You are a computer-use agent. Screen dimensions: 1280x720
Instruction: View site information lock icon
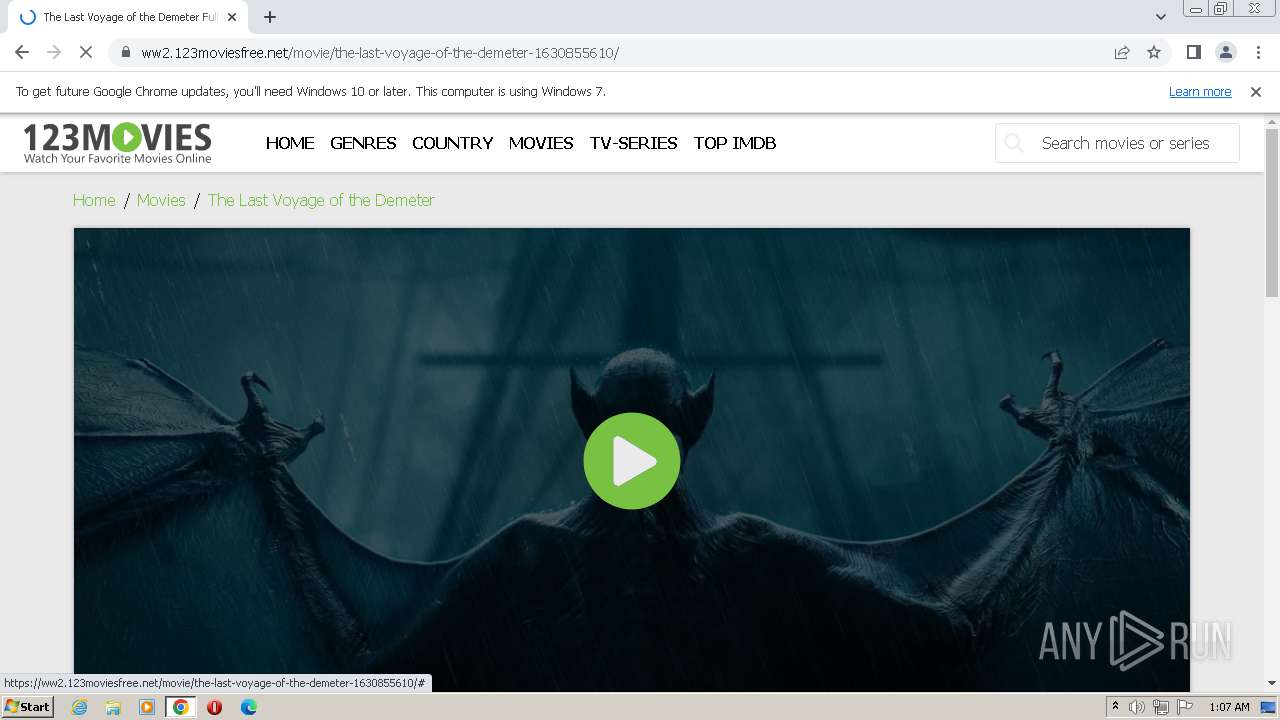(125, 52)
